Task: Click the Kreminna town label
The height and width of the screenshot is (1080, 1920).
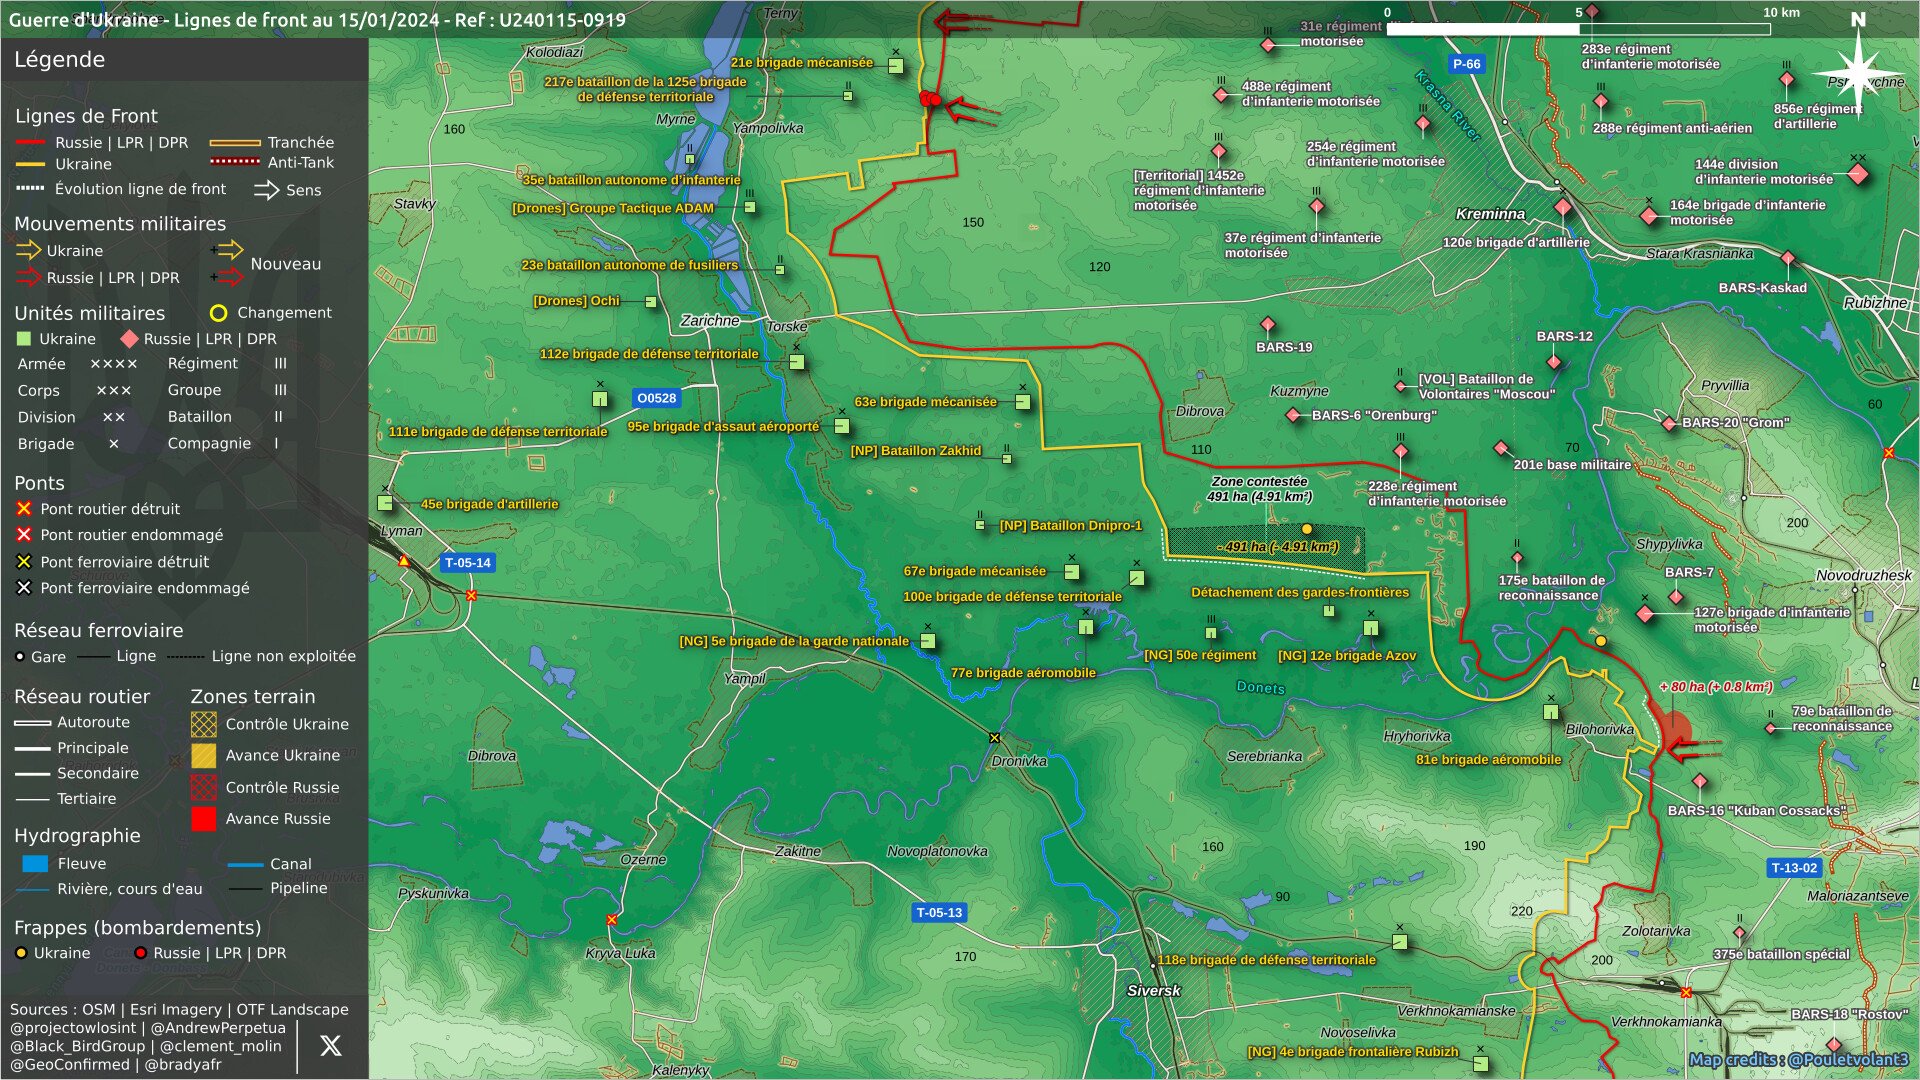Action: tap(1490, 214)
